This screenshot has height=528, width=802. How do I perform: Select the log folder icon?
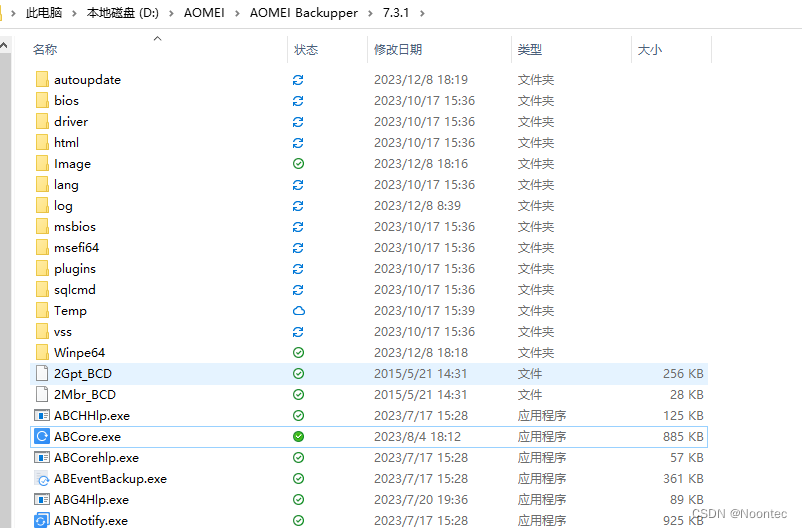pyautogui.click(x=42, y=206)
